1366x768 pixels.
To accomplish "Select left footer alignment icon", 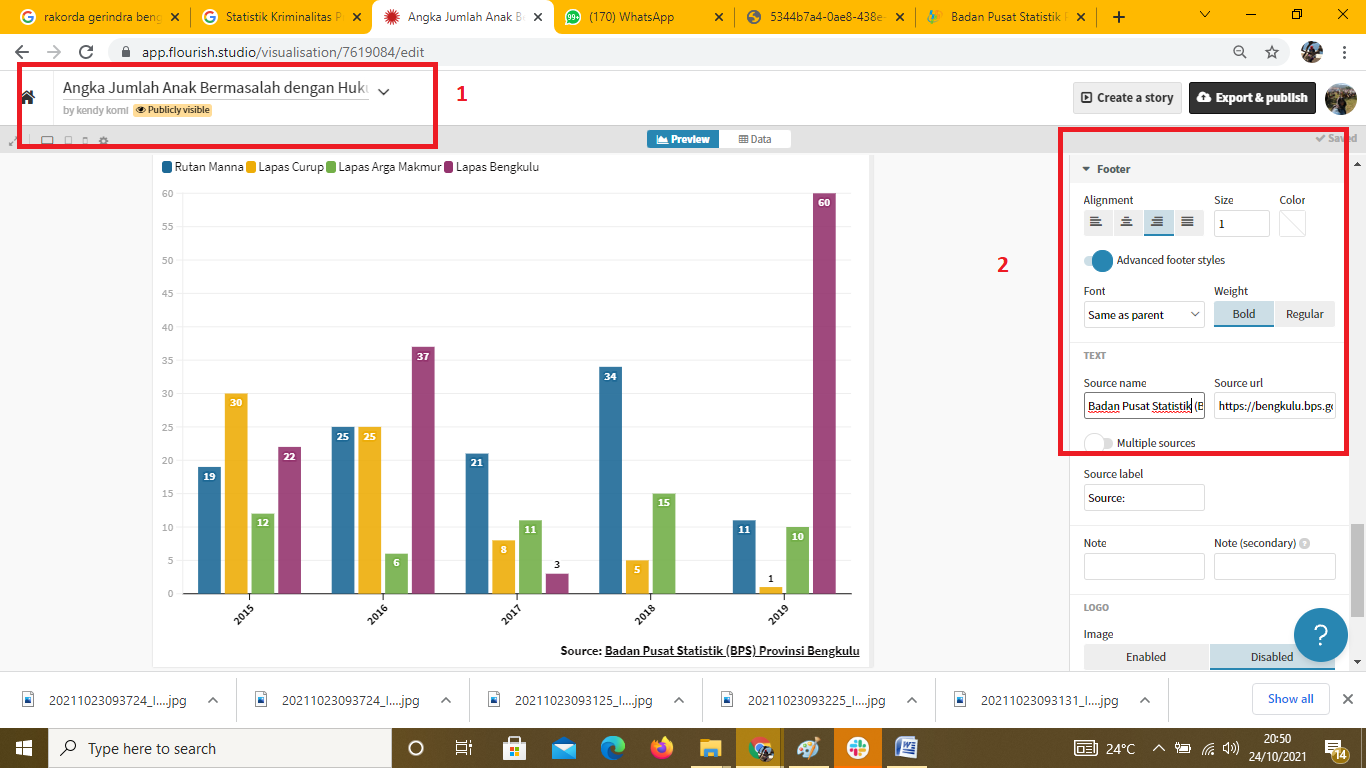I will [1096, 222].
